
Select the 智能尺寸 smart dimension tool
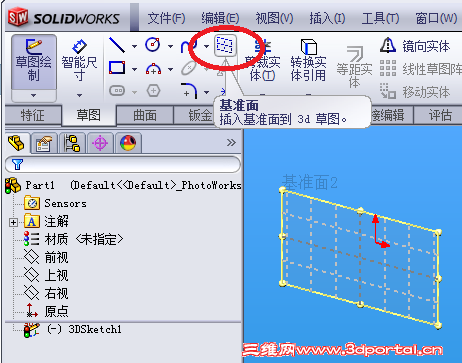pos(79,61)
